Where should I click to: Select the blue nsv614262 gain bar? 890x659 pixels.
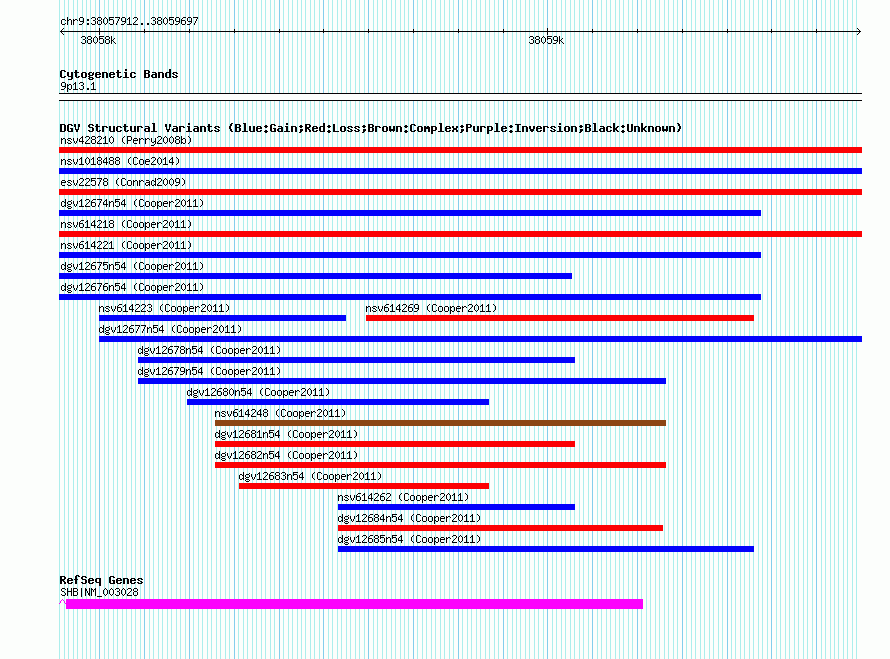pyautogui.click(x=456, y=507)
